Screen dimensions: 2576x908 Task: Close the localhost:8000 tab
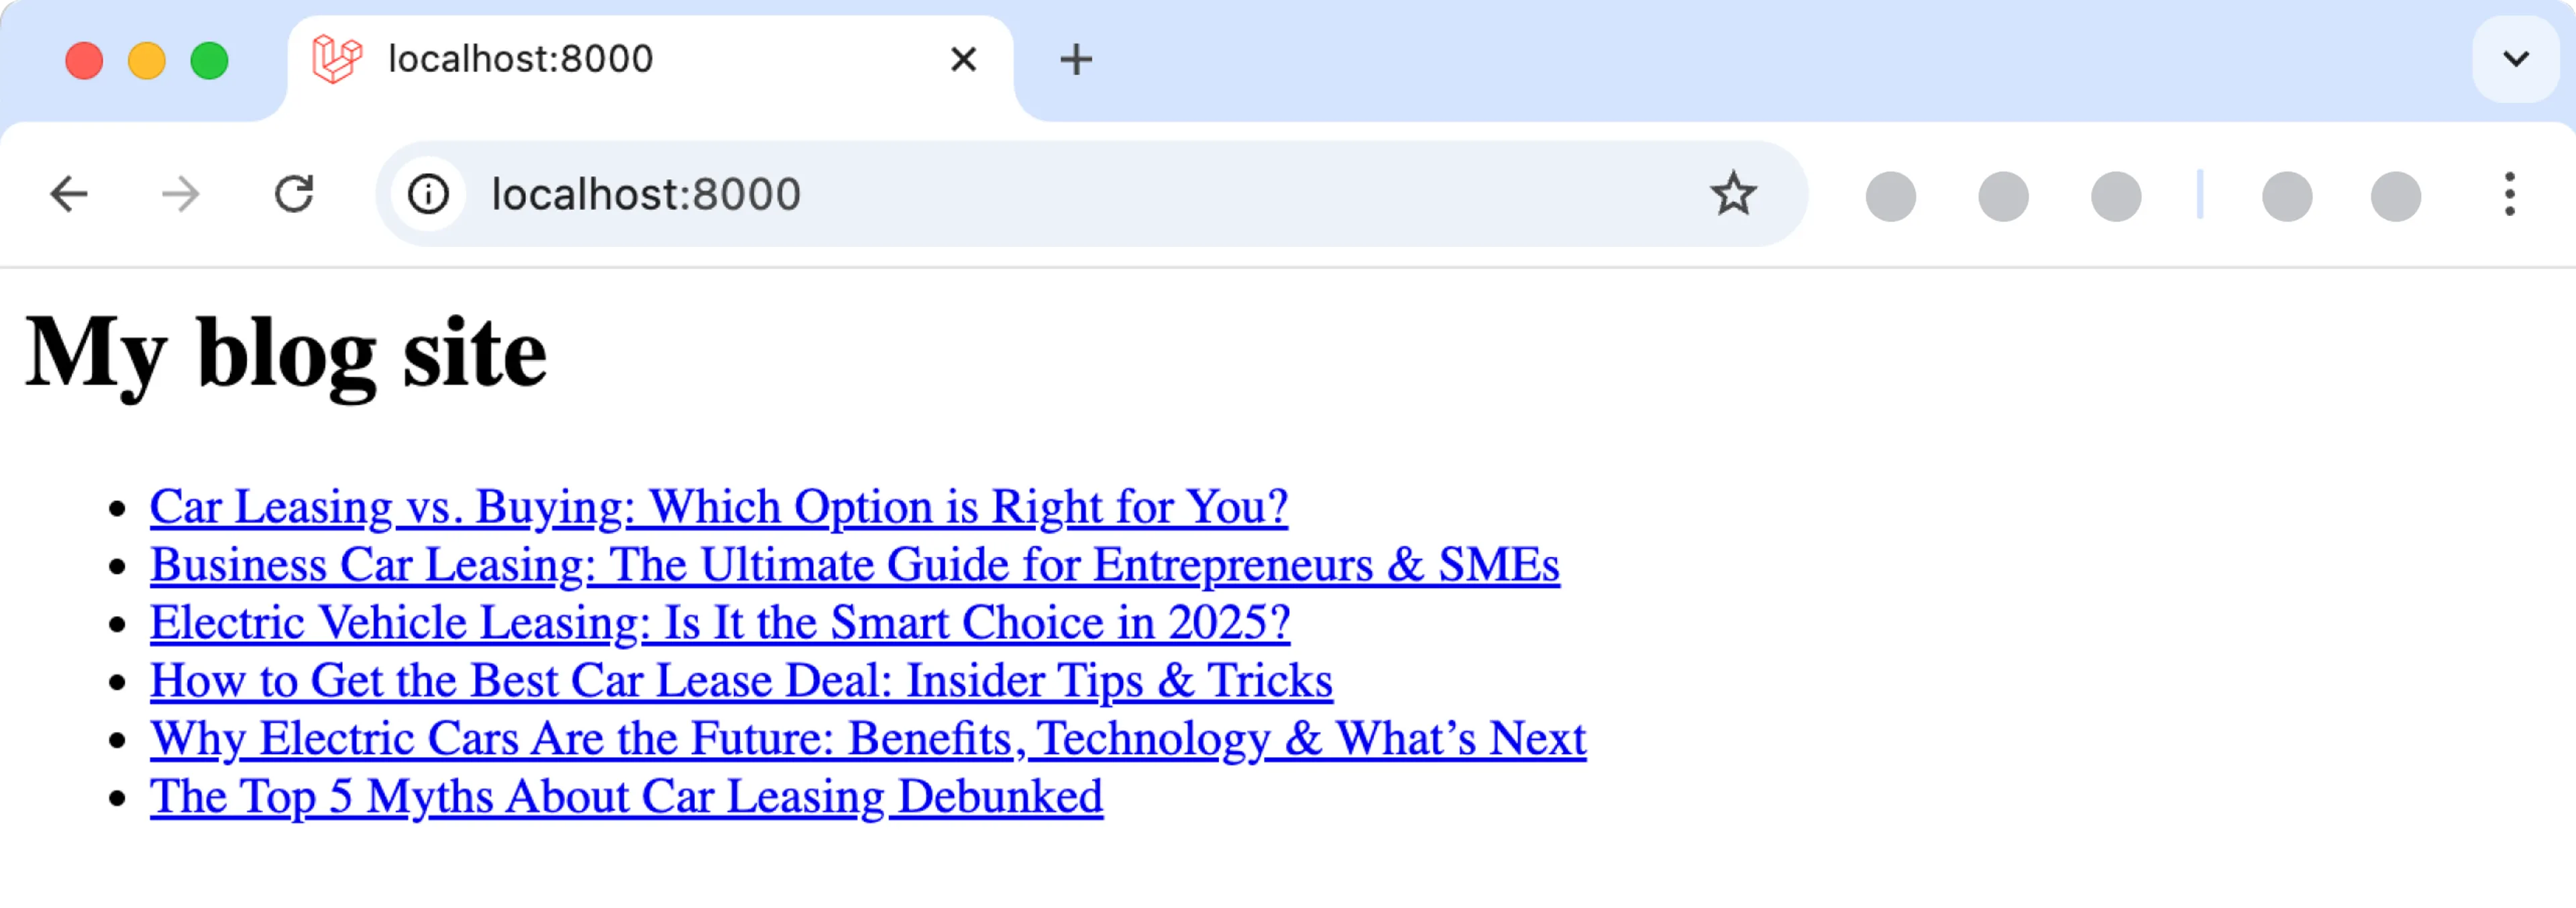click(x=963, y=60)
